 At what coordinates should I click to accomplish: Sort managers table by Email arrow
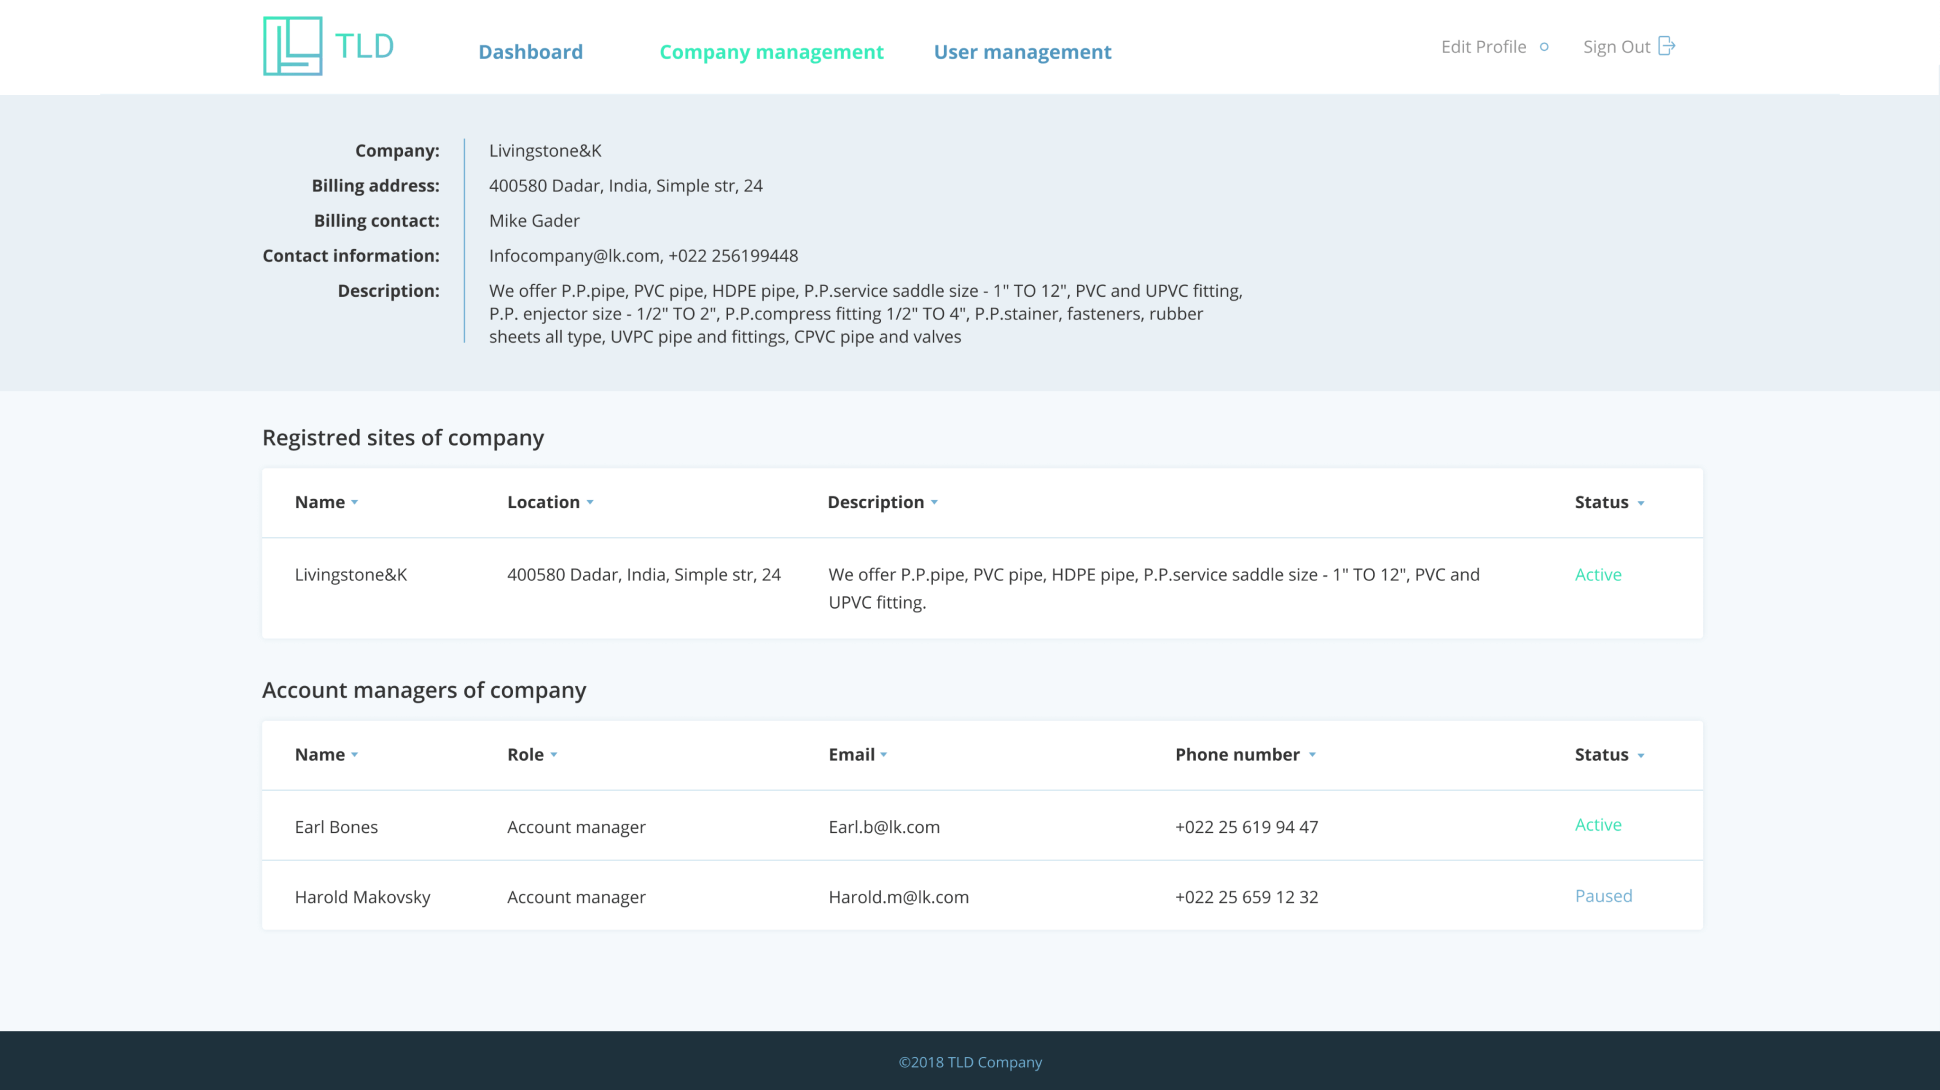[x=884, y=755]
